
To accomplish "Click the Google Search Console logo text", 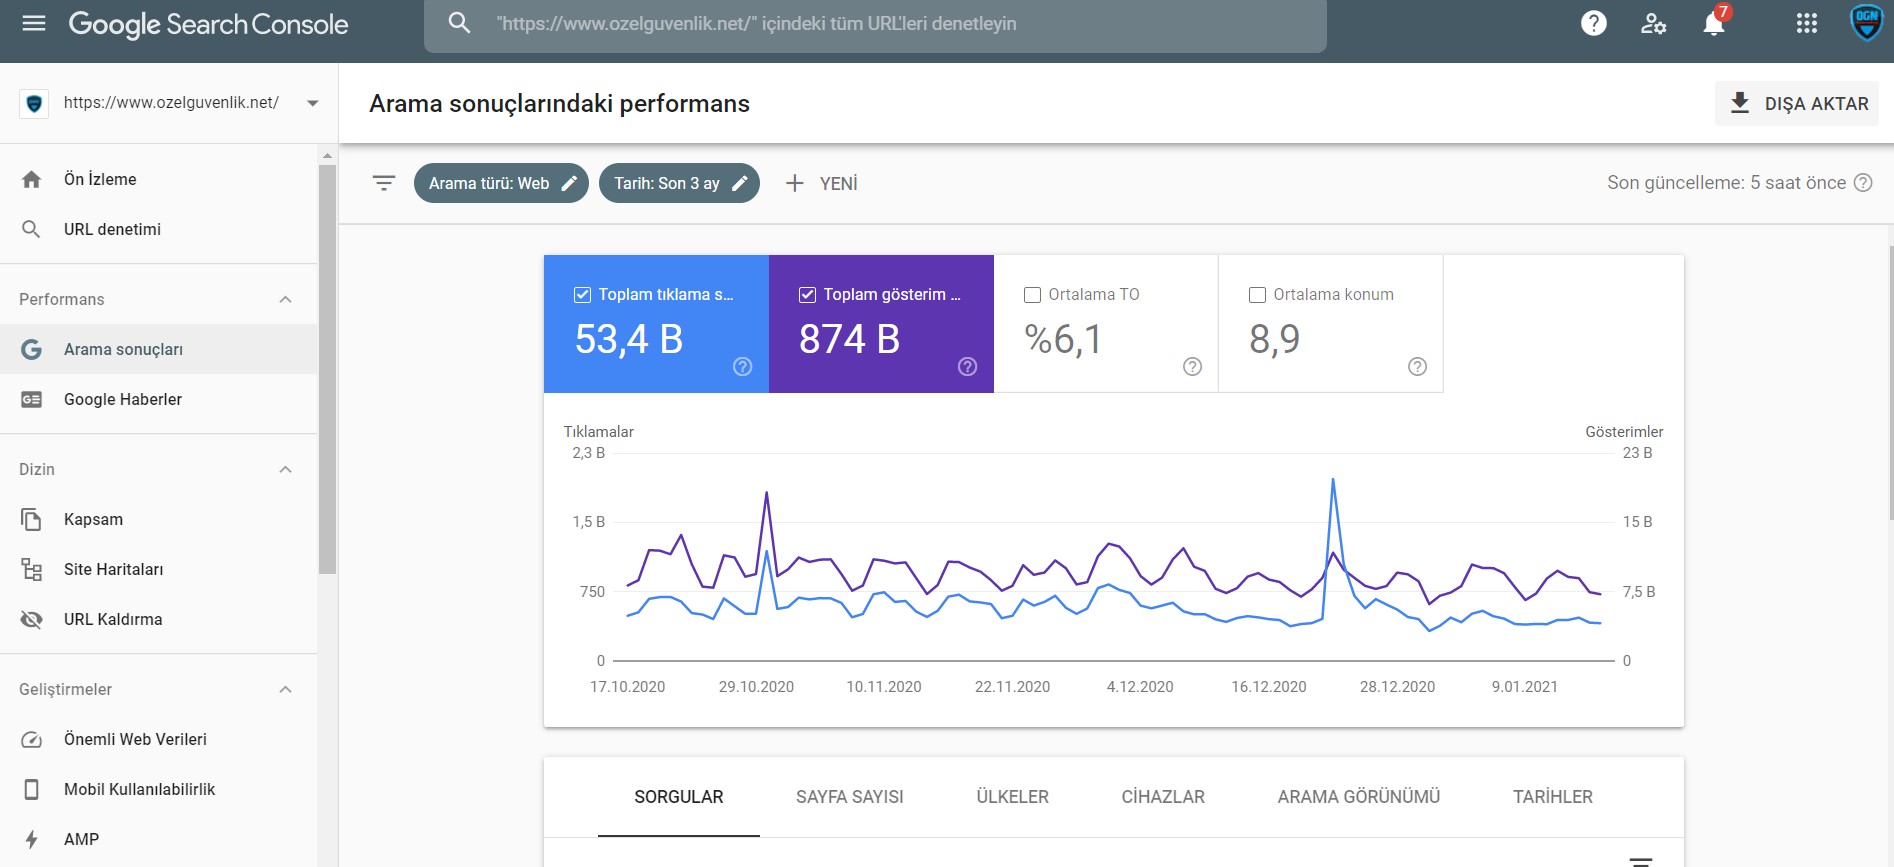I will click(x=208, y=24).
